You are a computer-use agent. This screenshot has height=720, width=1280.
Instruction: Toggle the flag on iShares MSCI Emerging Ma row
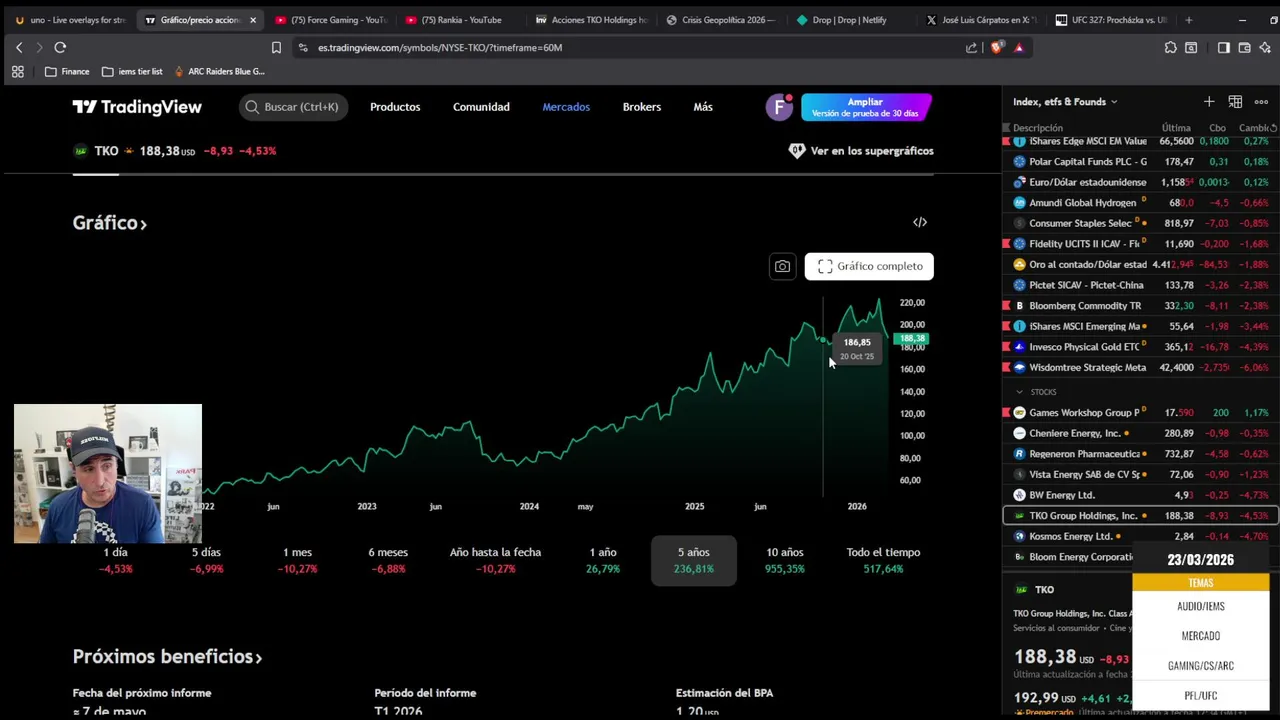[1006, 326]
